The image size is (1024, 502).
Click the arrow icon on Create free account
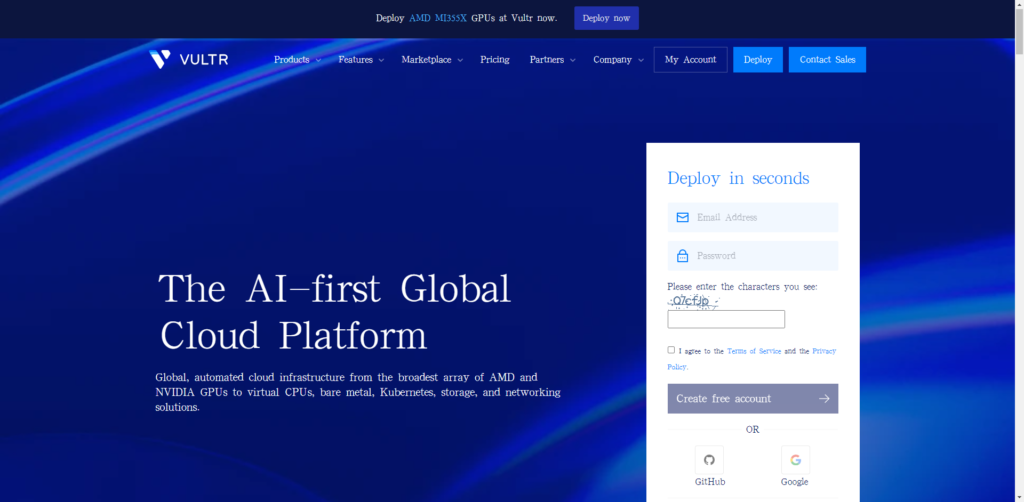coord(823,399)
